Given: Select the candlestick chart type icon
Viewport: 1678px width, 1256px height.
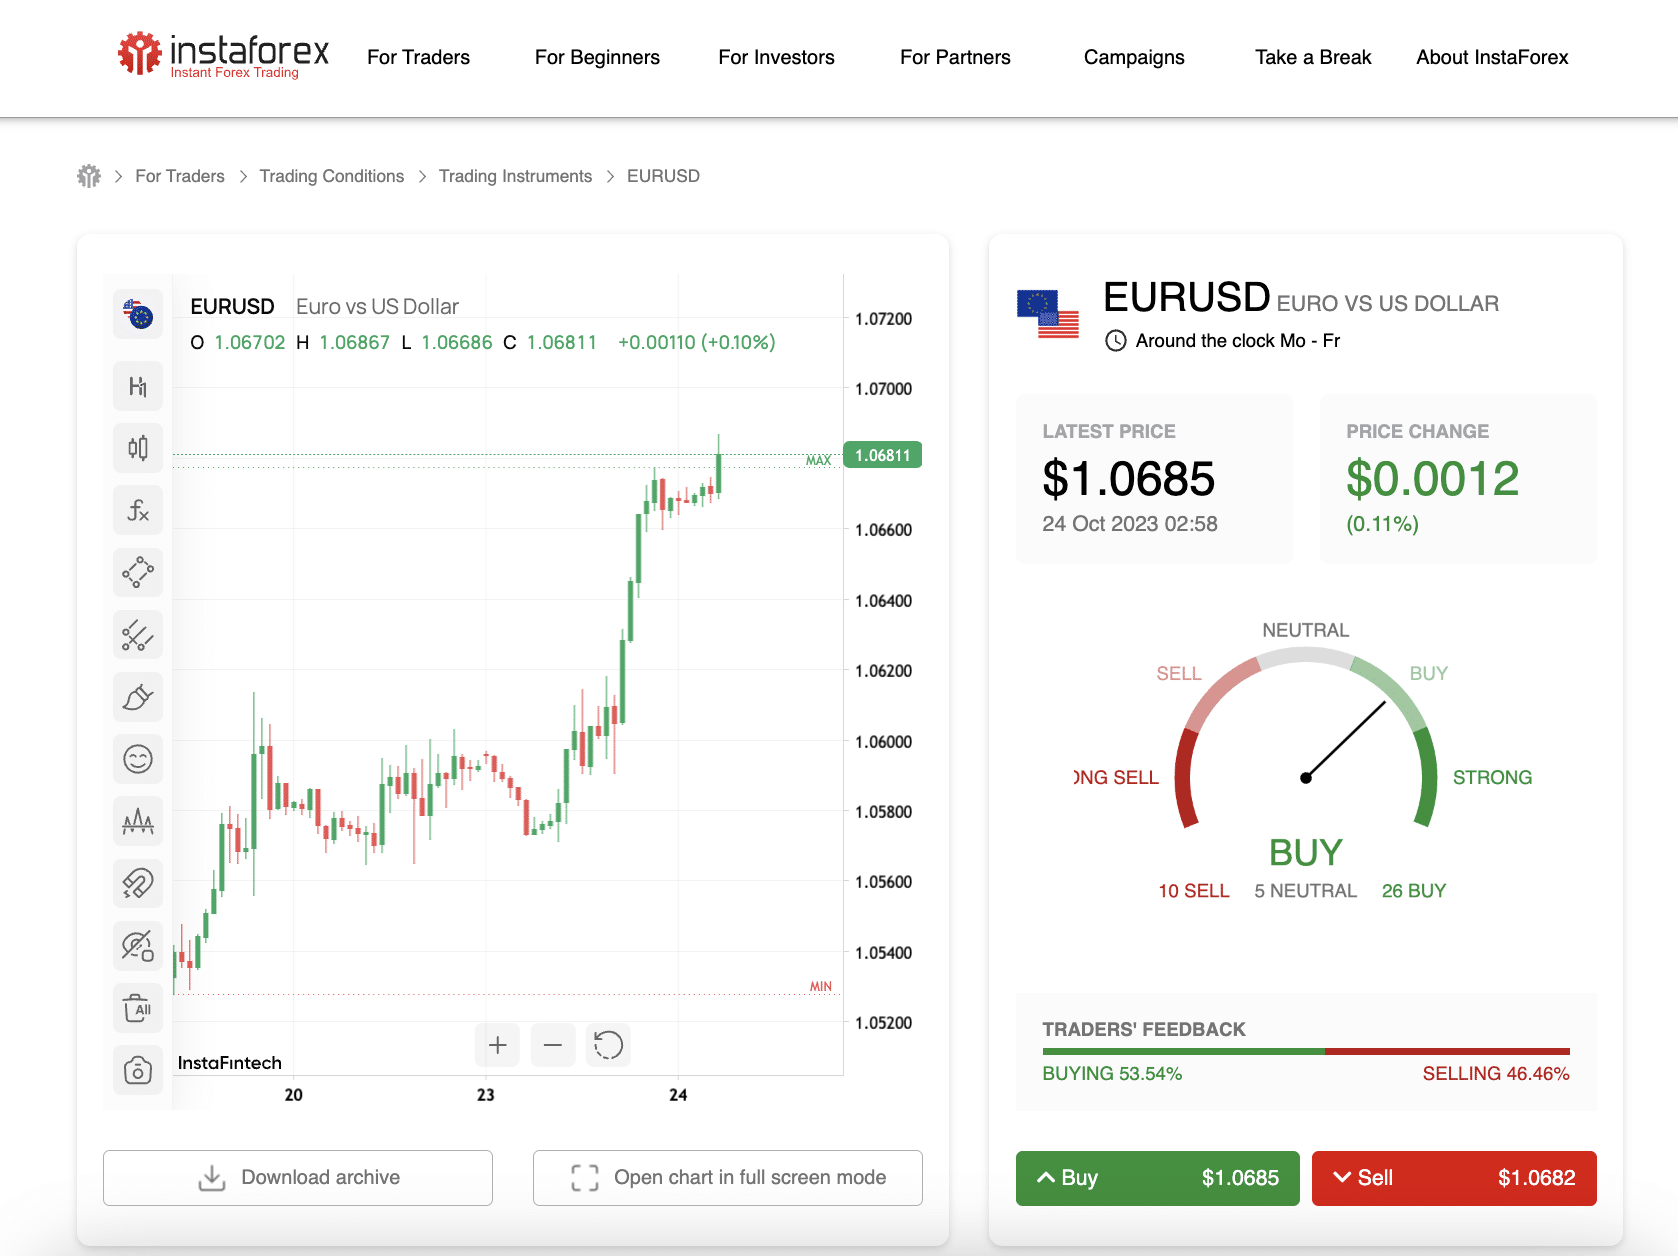Looking at the screenshot, I should (138, 448).
